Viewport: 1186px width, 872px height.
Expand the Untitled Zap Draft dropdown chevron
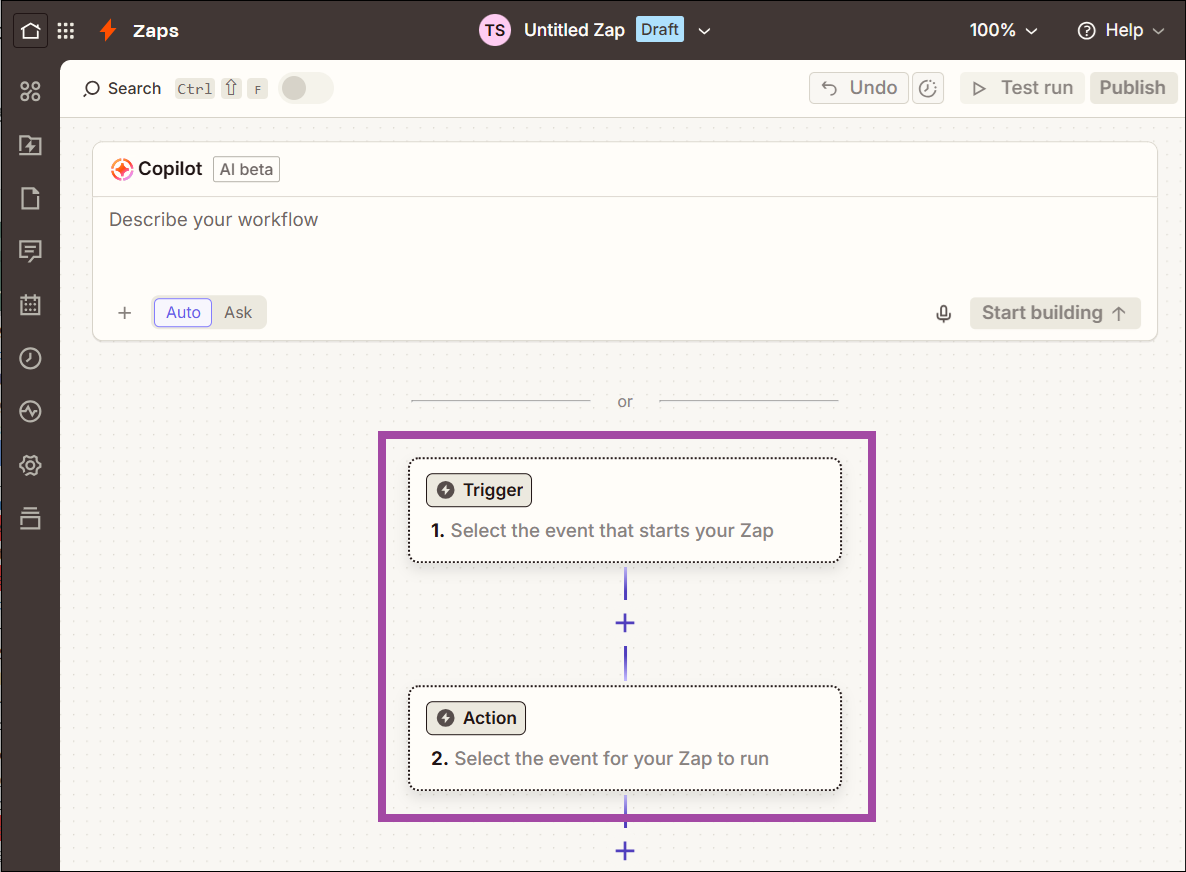pyautogui.click(x=704, y=31)
